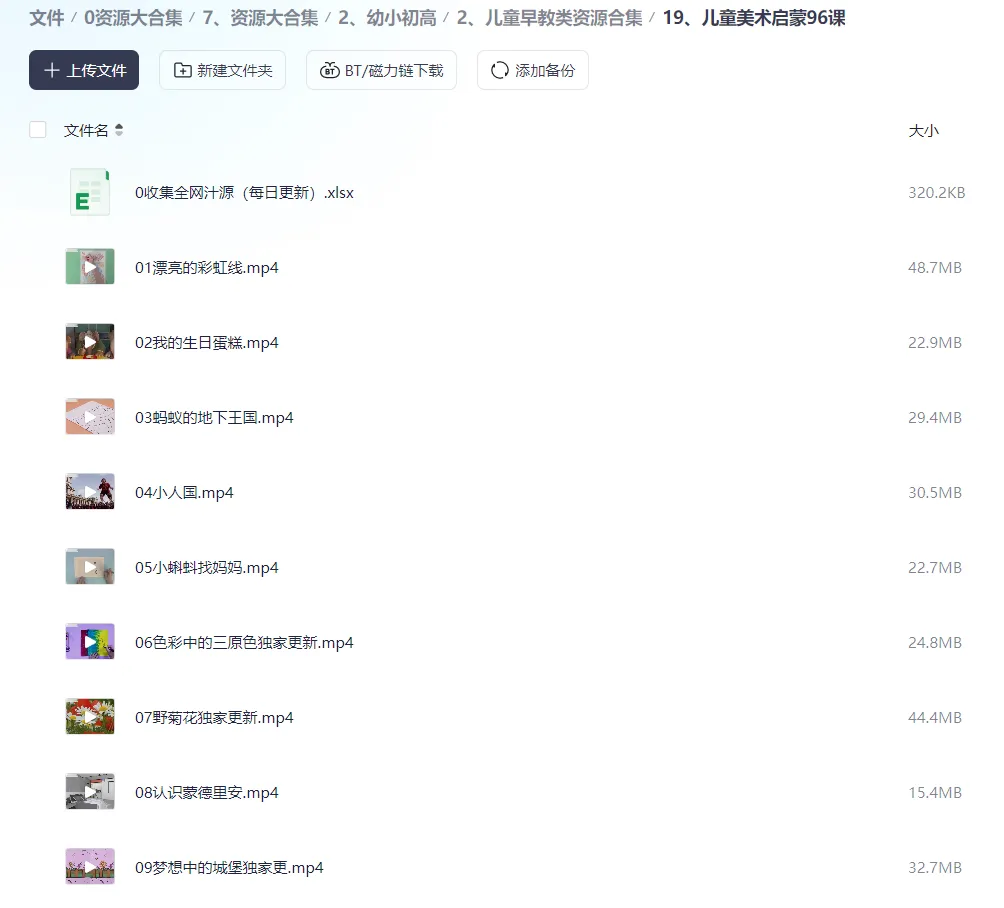Sort files using the 文件名 sort arrows
The width and height of the screenshot is (1004, 908).
point(118,130)
